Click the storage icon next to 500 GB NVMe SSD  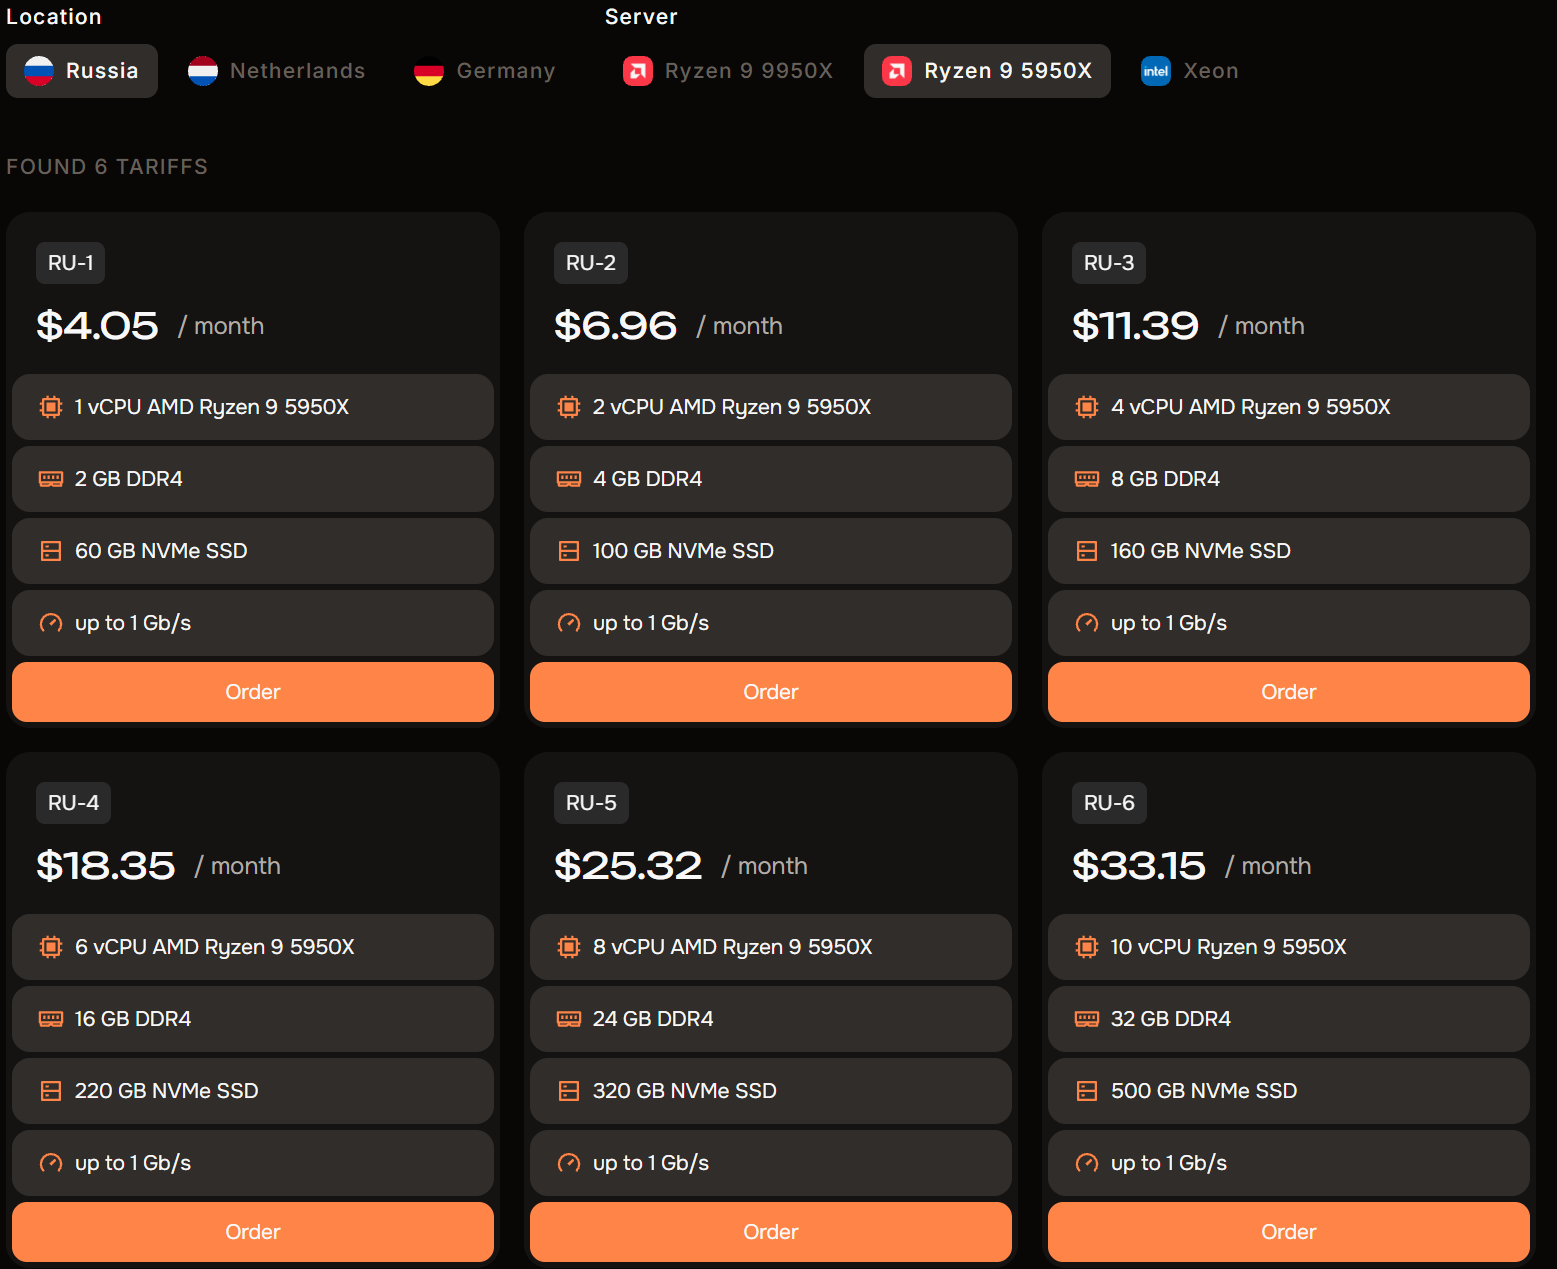1087,1091
